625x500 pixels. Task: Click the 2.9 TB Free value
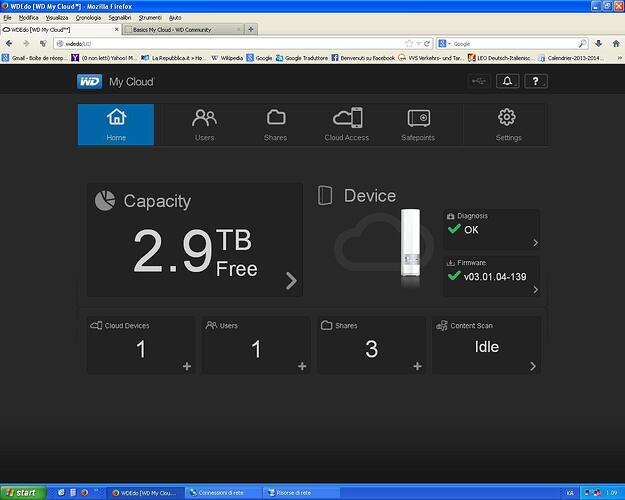coord(195,252)
